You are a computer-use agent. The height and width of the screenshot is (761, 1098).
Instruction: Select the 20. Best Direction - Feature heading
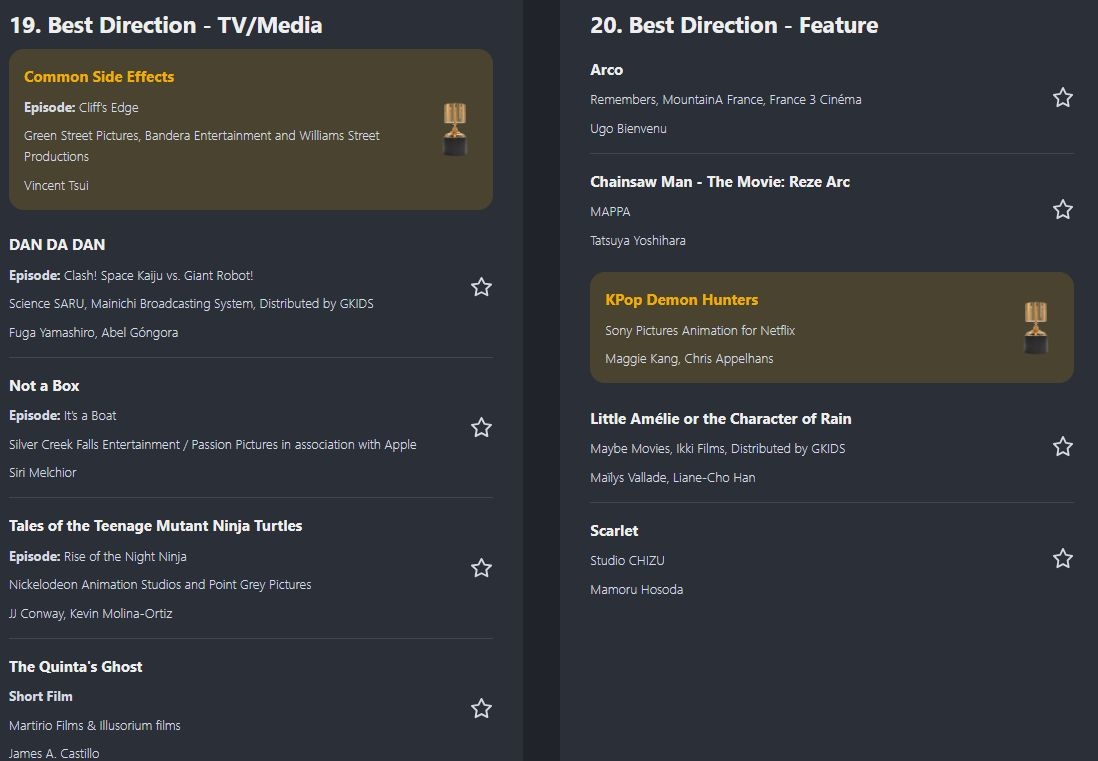(x=734, y=25)
